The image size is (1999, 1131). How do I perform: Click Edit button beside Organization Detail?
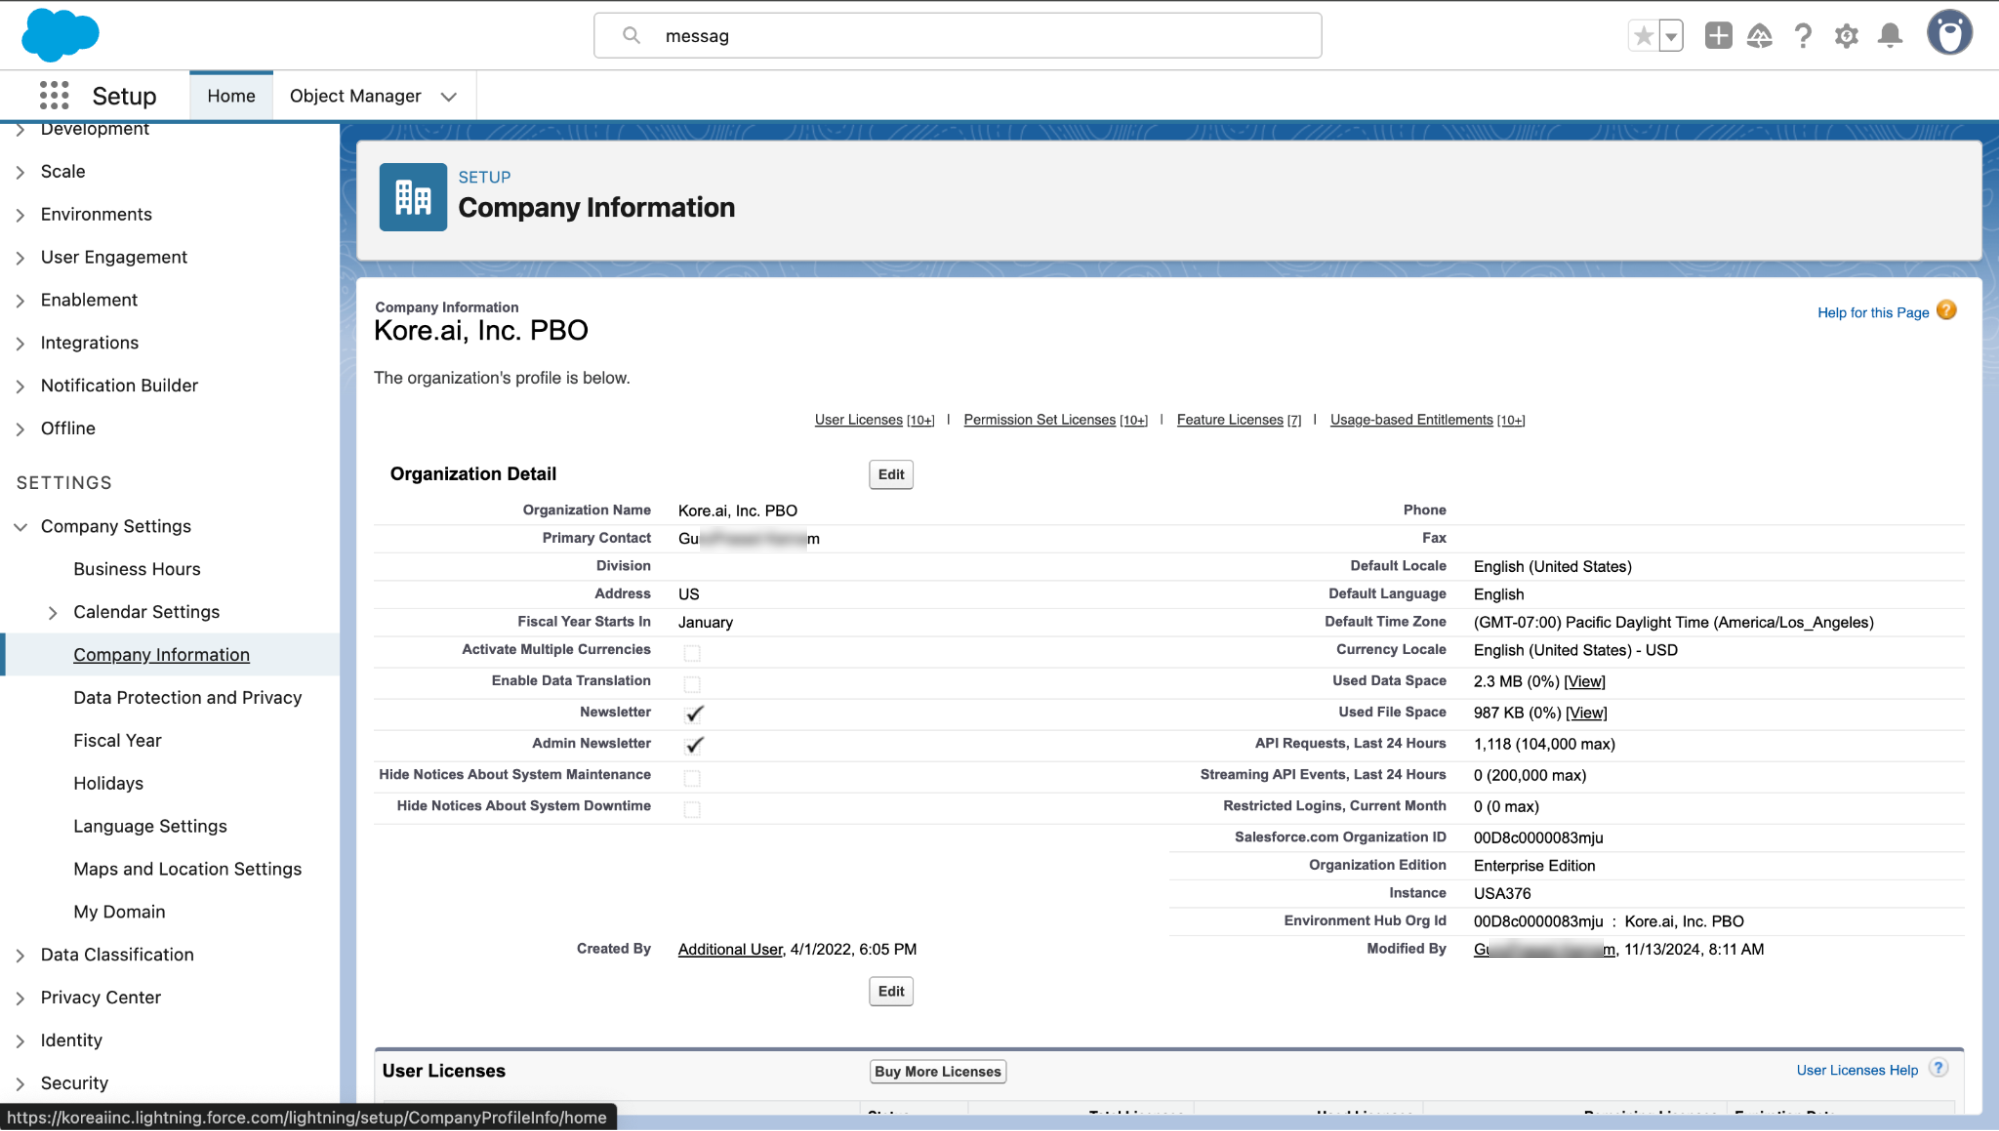(890, 475)
